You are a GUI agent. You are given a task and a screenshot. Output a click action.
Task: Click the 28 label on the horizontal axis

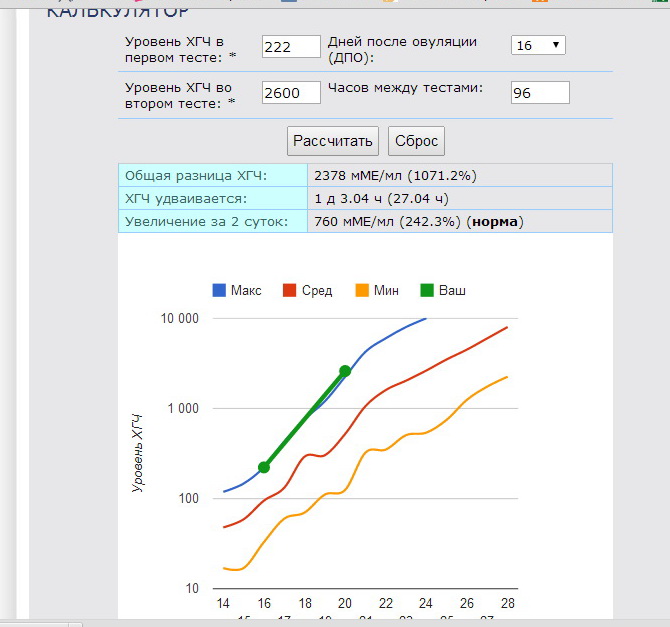508,604
